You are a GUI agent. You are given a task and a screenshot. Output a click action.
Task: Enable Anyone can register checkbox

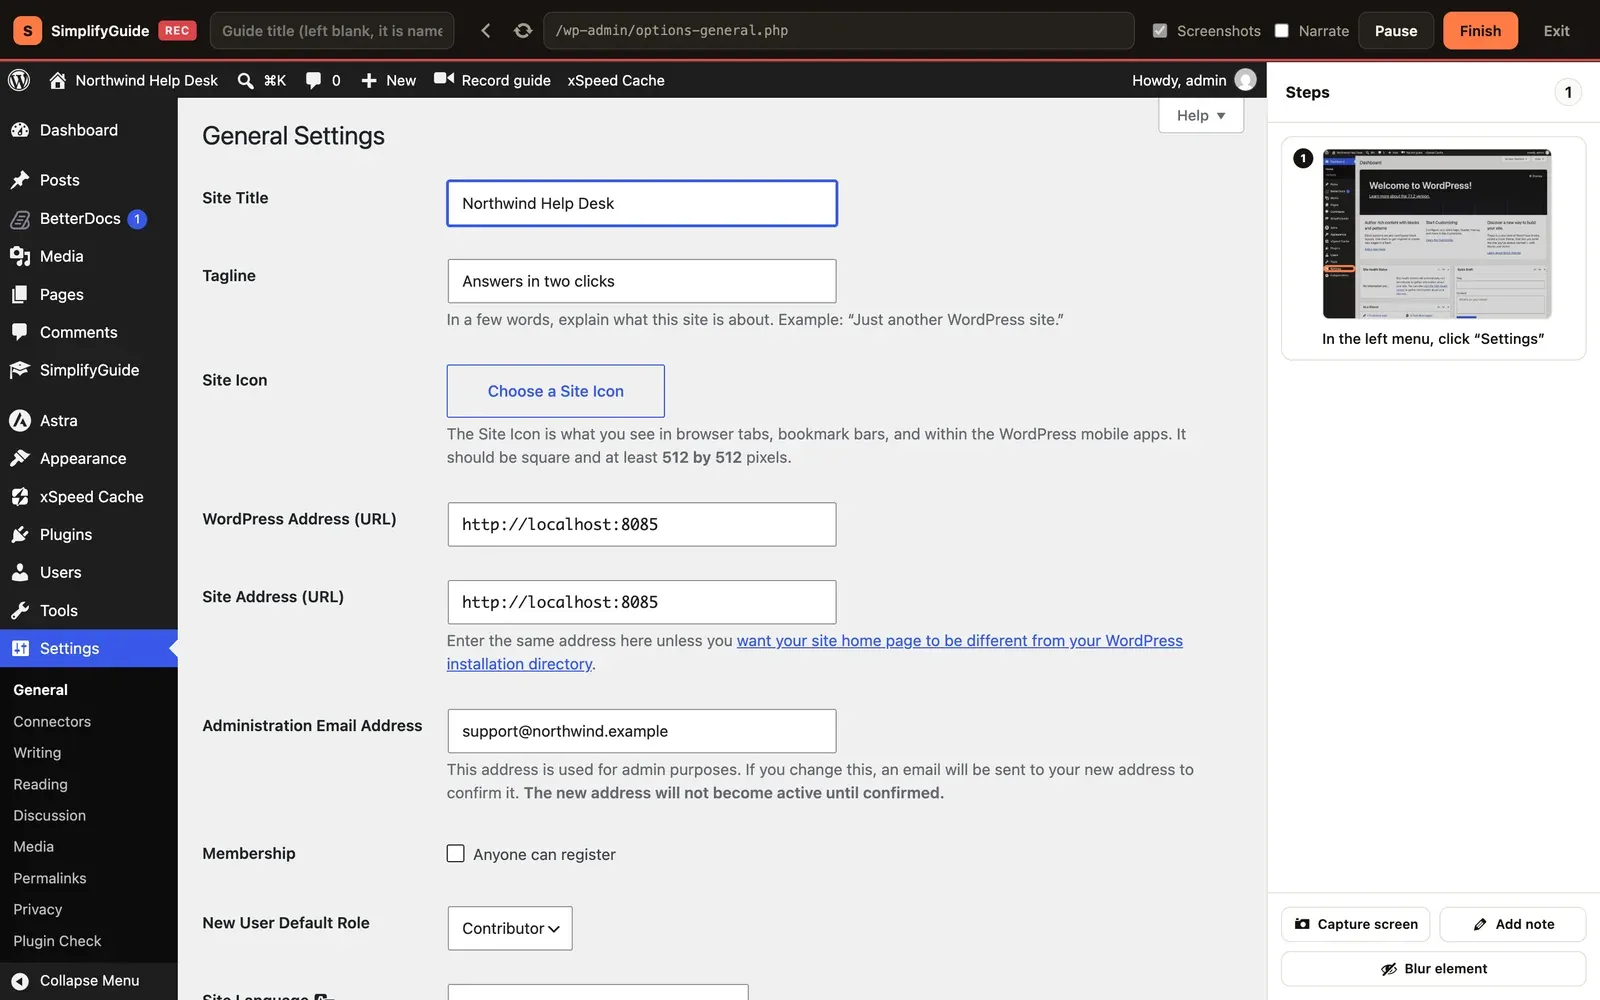click(x=456, y=853)
